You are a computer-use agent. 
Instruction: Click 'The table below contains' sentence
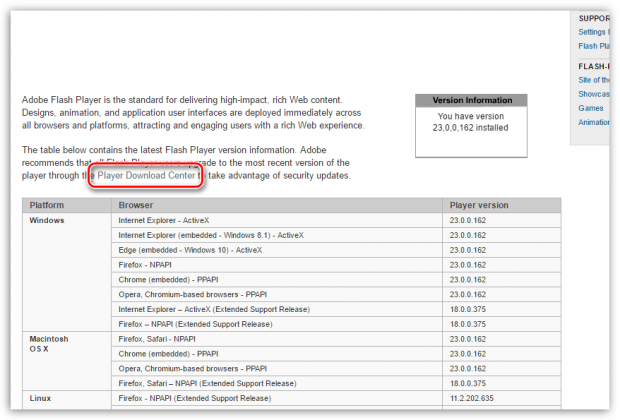coord(157,150)
